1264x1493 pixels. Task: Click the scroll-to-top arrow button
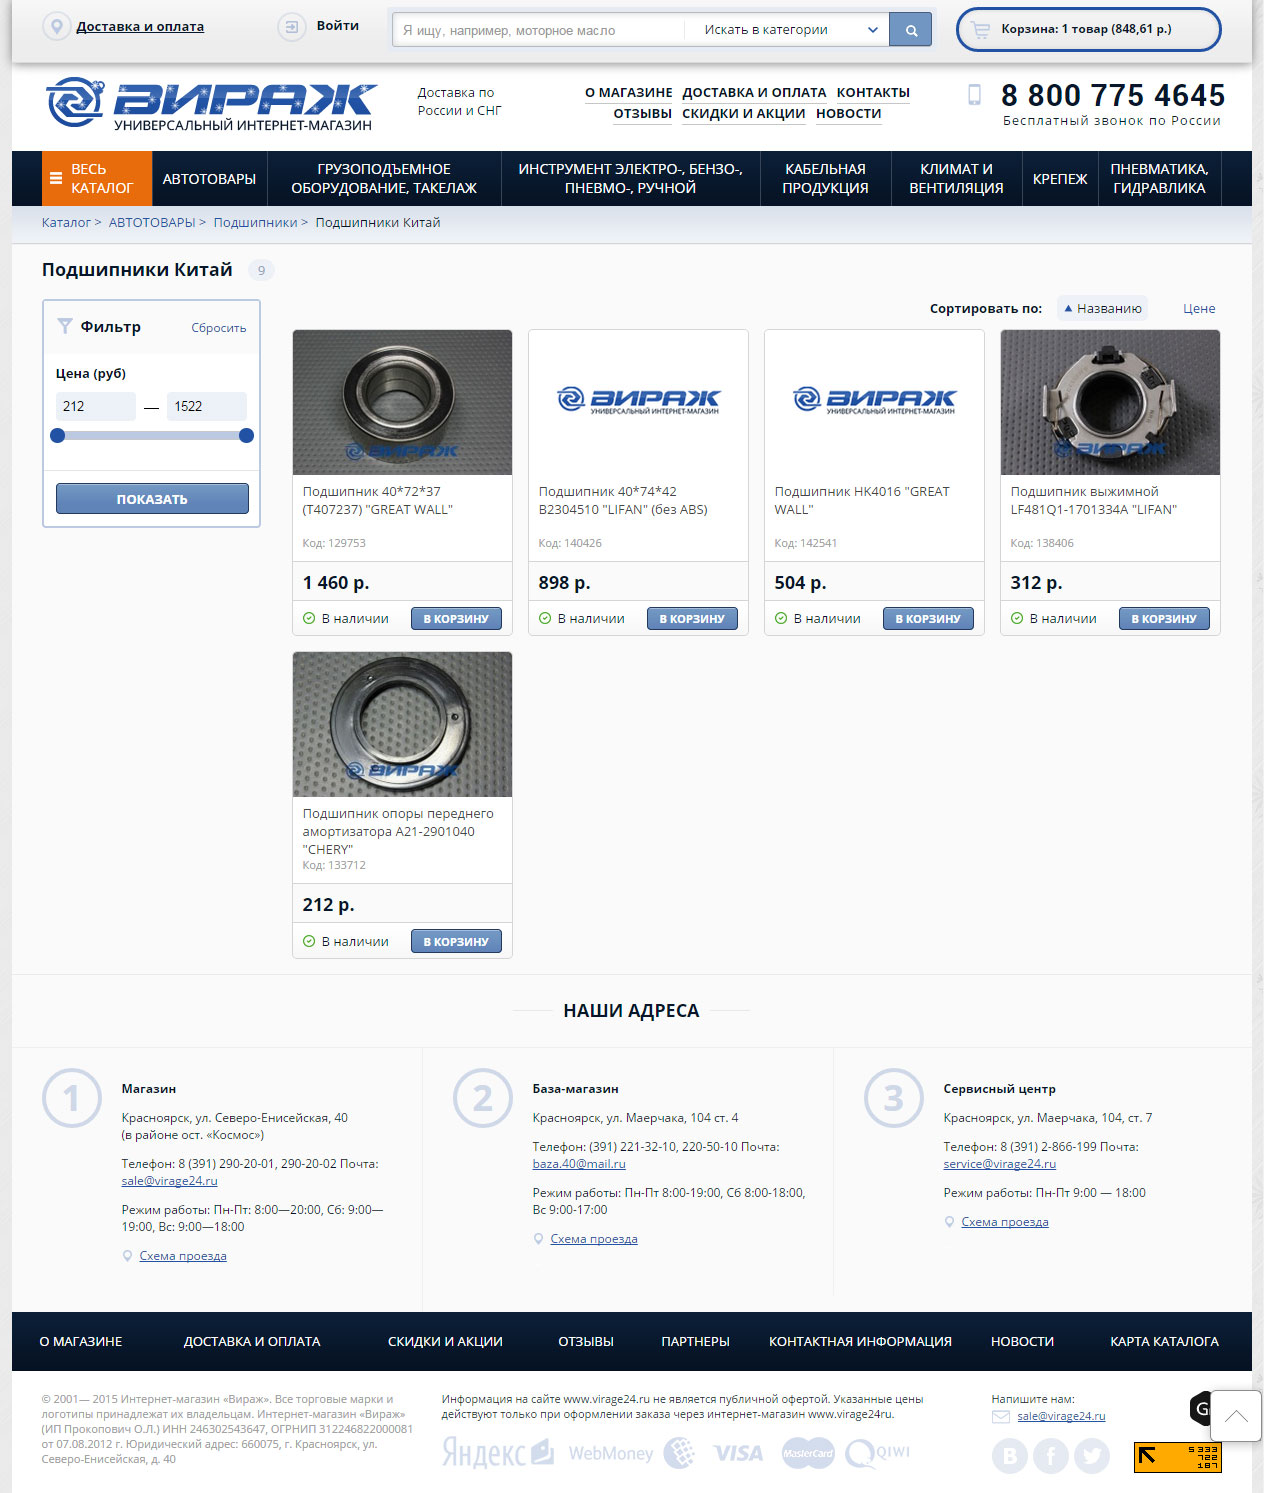[x=1235, y=1415]
